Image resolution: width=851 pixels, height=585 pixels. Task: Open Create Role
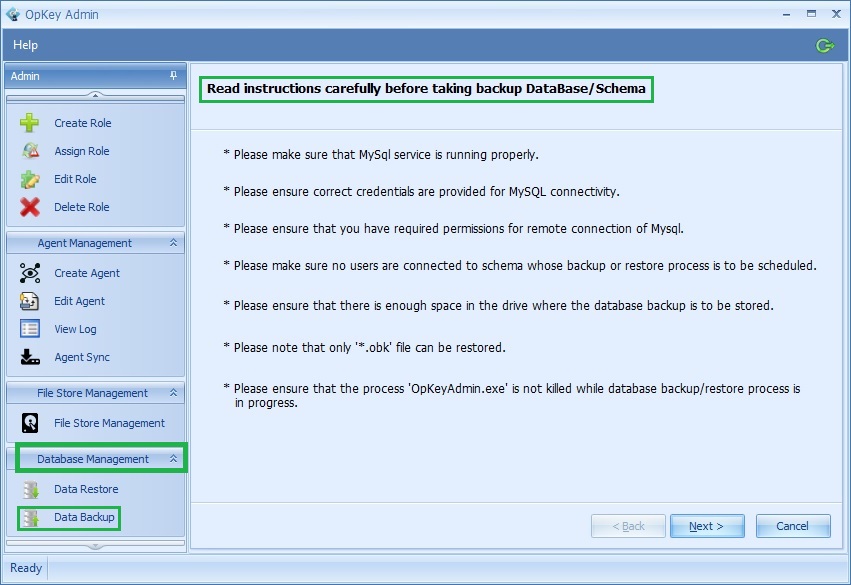(82, 123)
